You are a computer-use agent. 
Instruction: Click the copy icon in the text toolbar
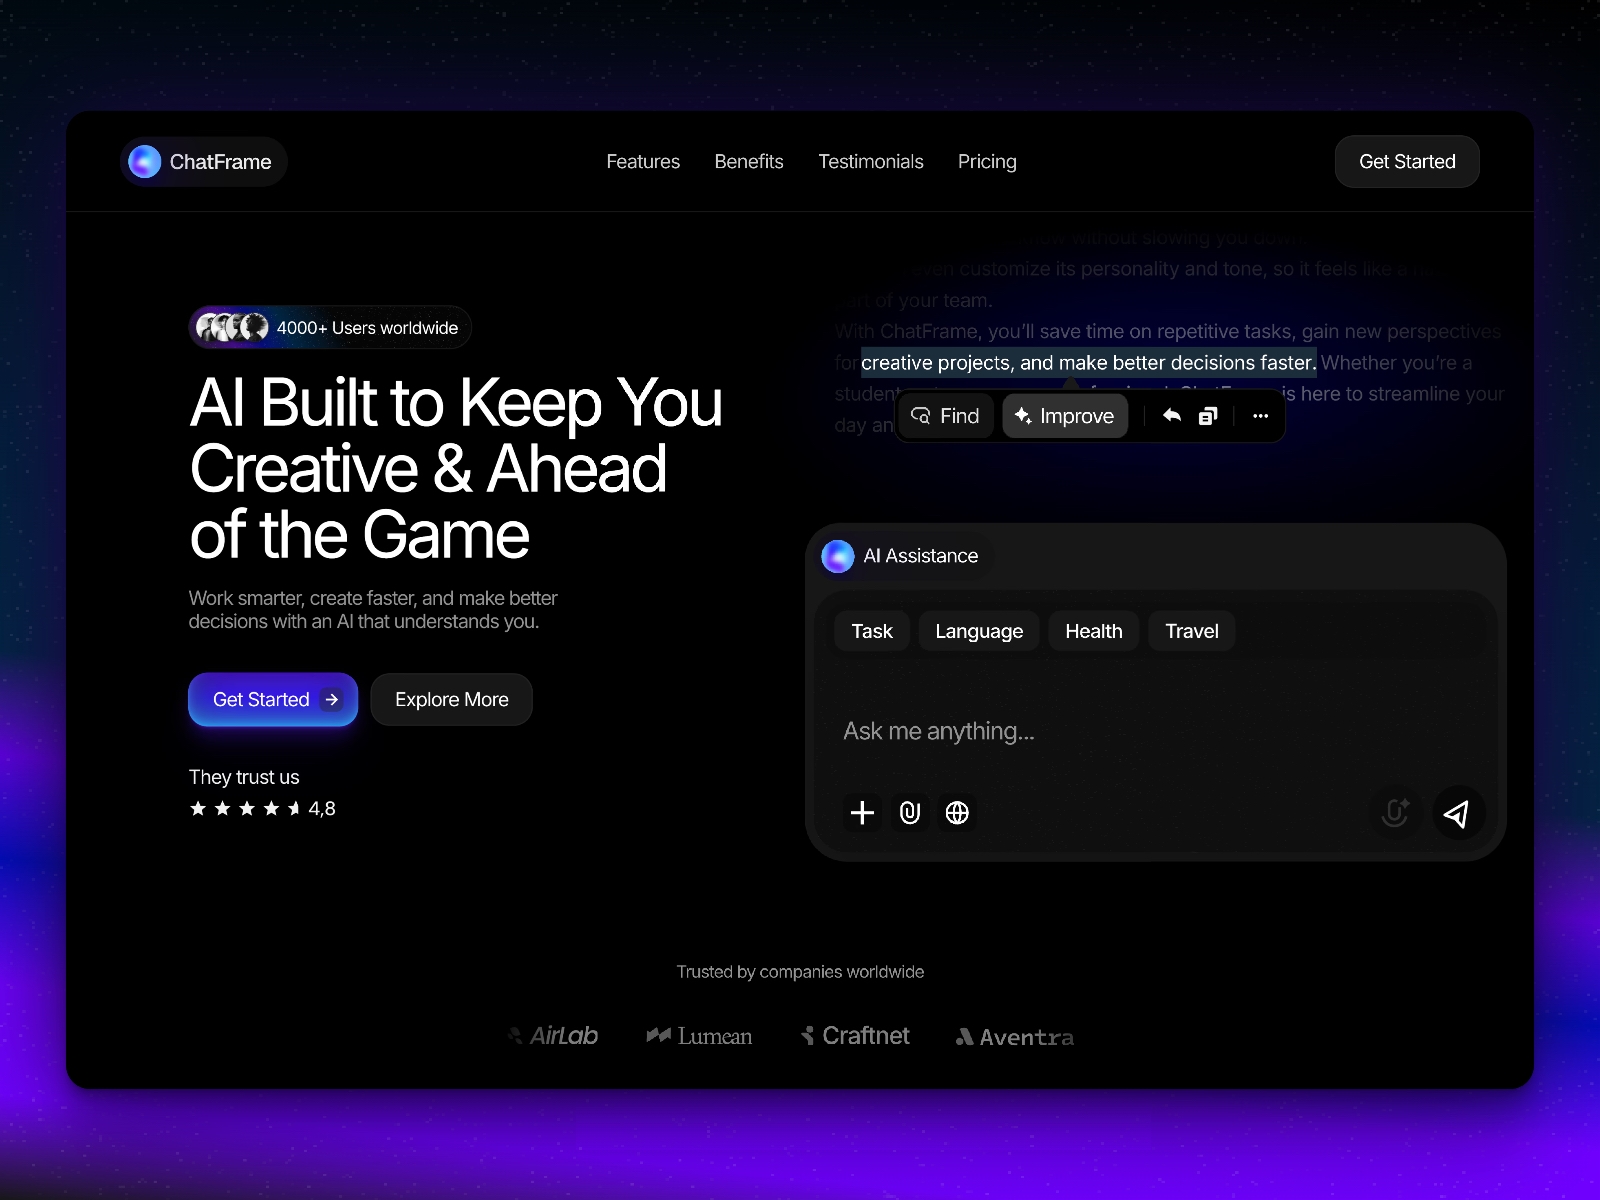[x=1207, y=415]
